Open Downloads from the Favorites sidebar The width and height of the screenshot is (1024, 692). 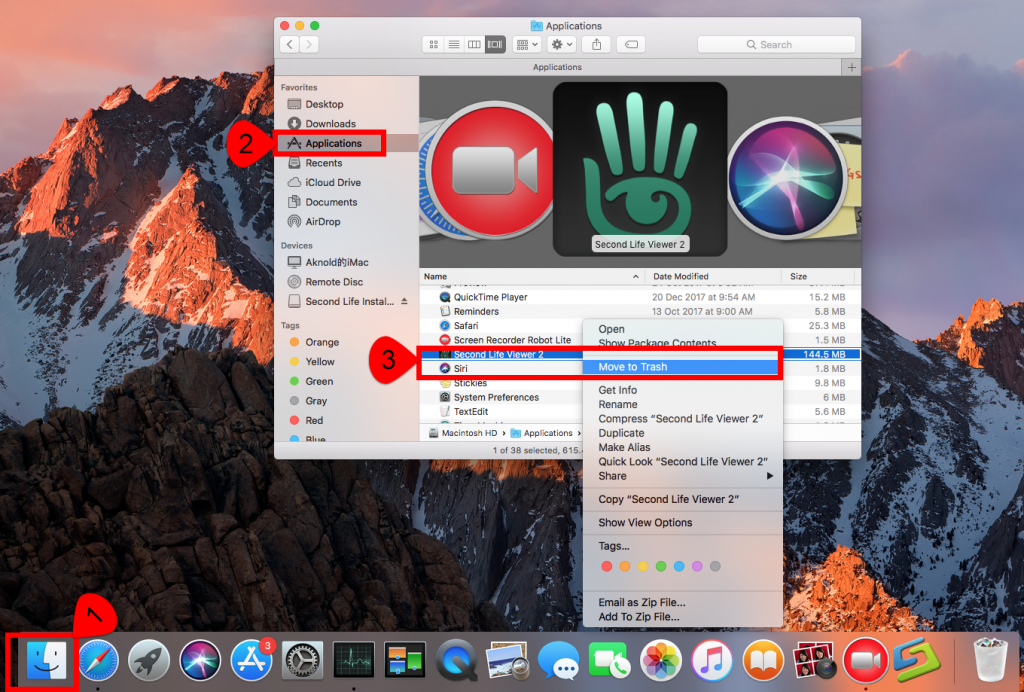tap(330, 124)
